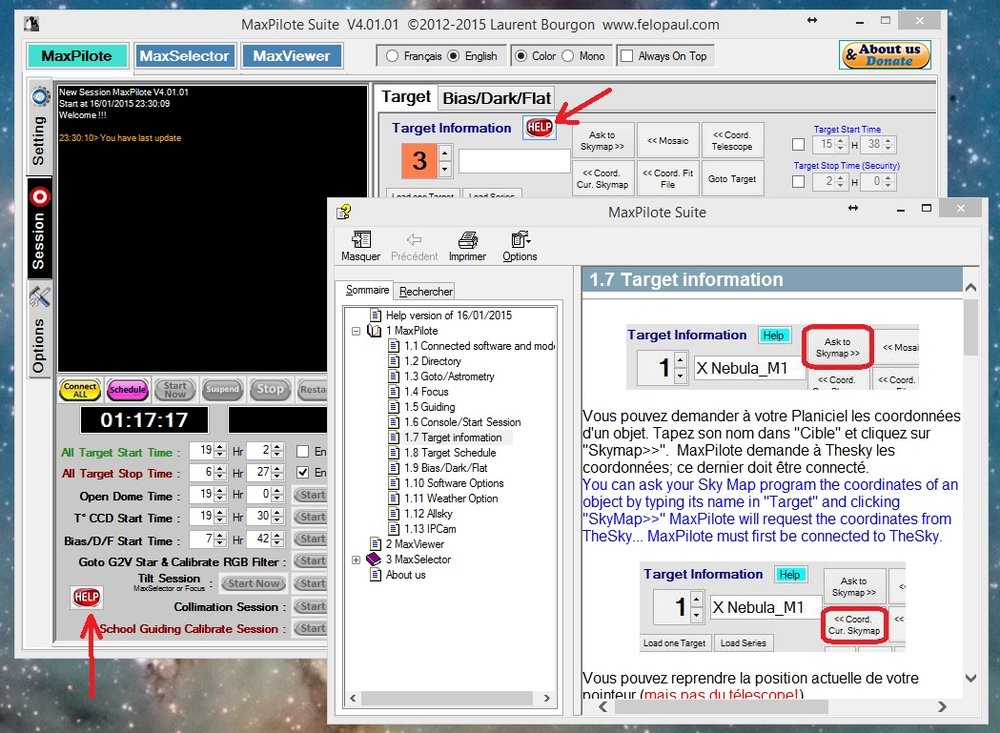Enable the Target Start Time checkbox
This screenshot has height=733, width=1000.
(x=798, y=144)
